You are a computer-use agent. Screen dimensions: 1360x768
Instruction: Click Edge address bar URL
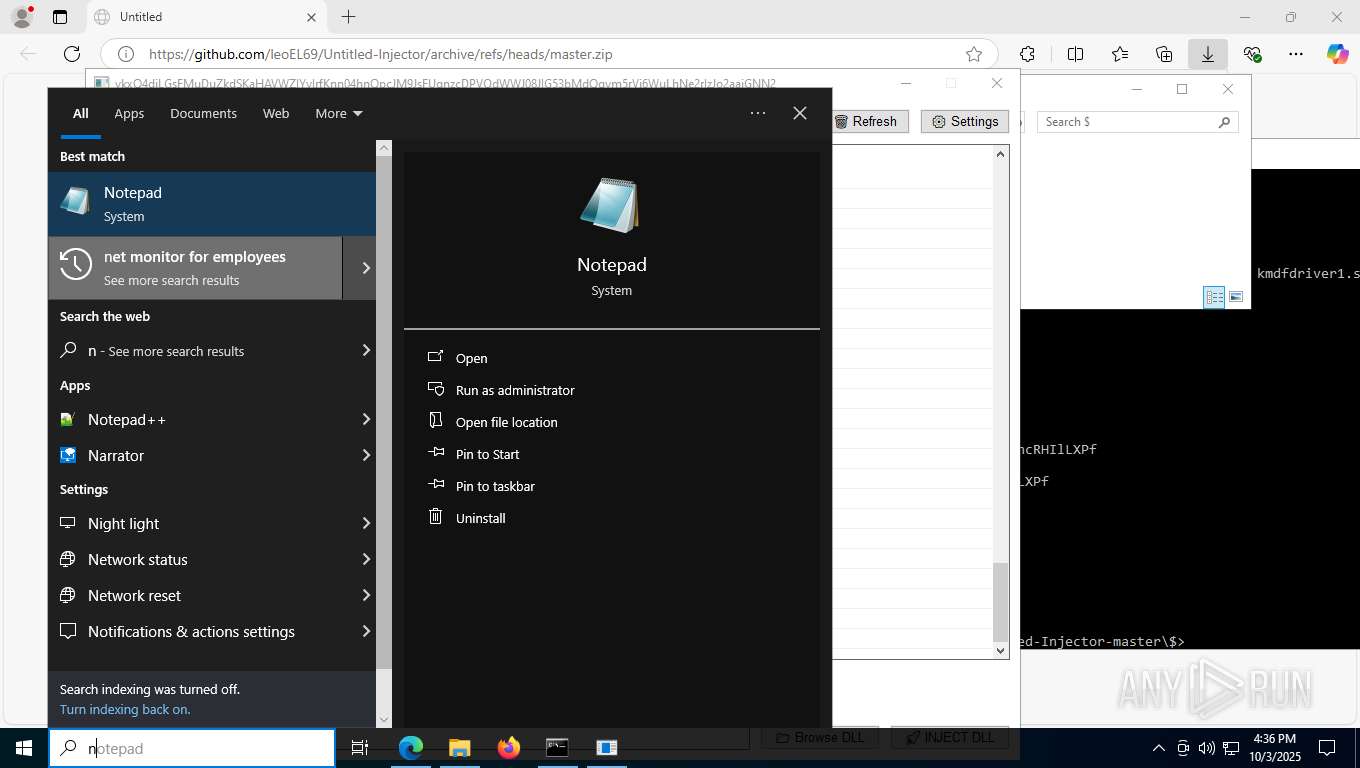tap(381, 55)
